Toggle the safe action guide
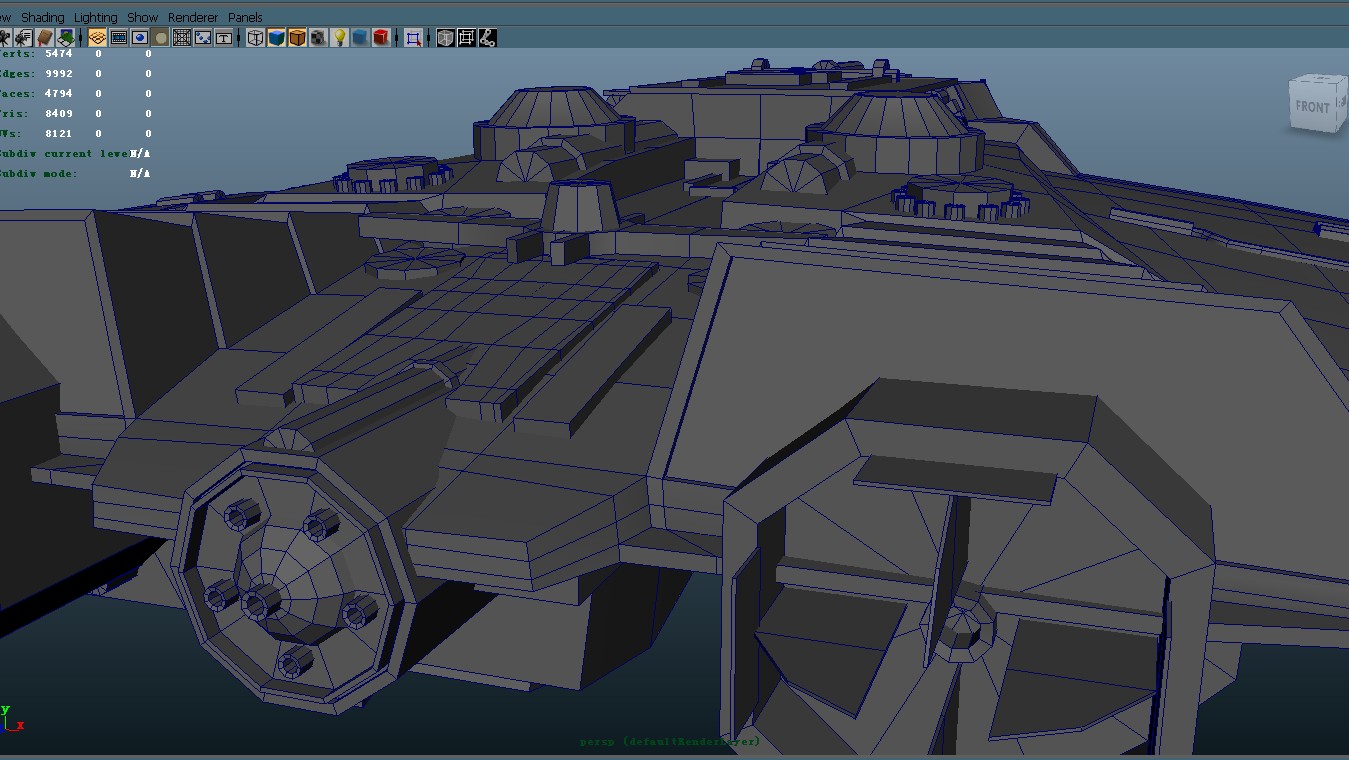The height and width of the screenshot is (760, 1349). [203, 38]
